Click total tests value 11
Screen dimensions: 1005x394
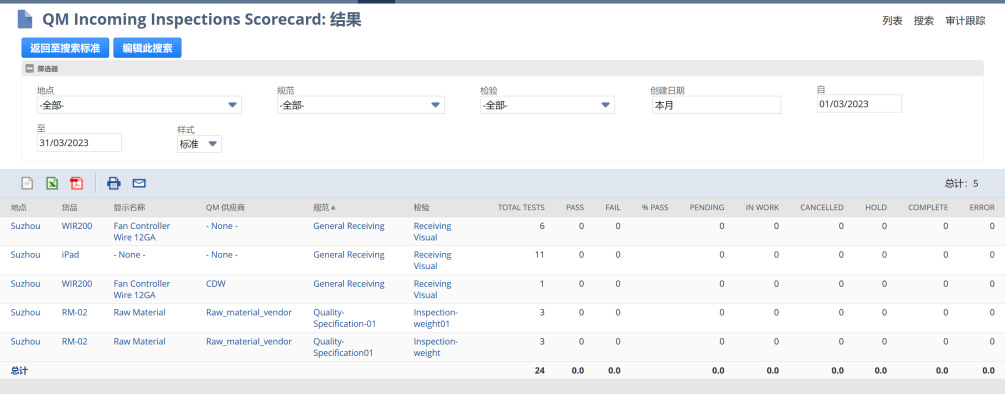(x=540, y=255)
